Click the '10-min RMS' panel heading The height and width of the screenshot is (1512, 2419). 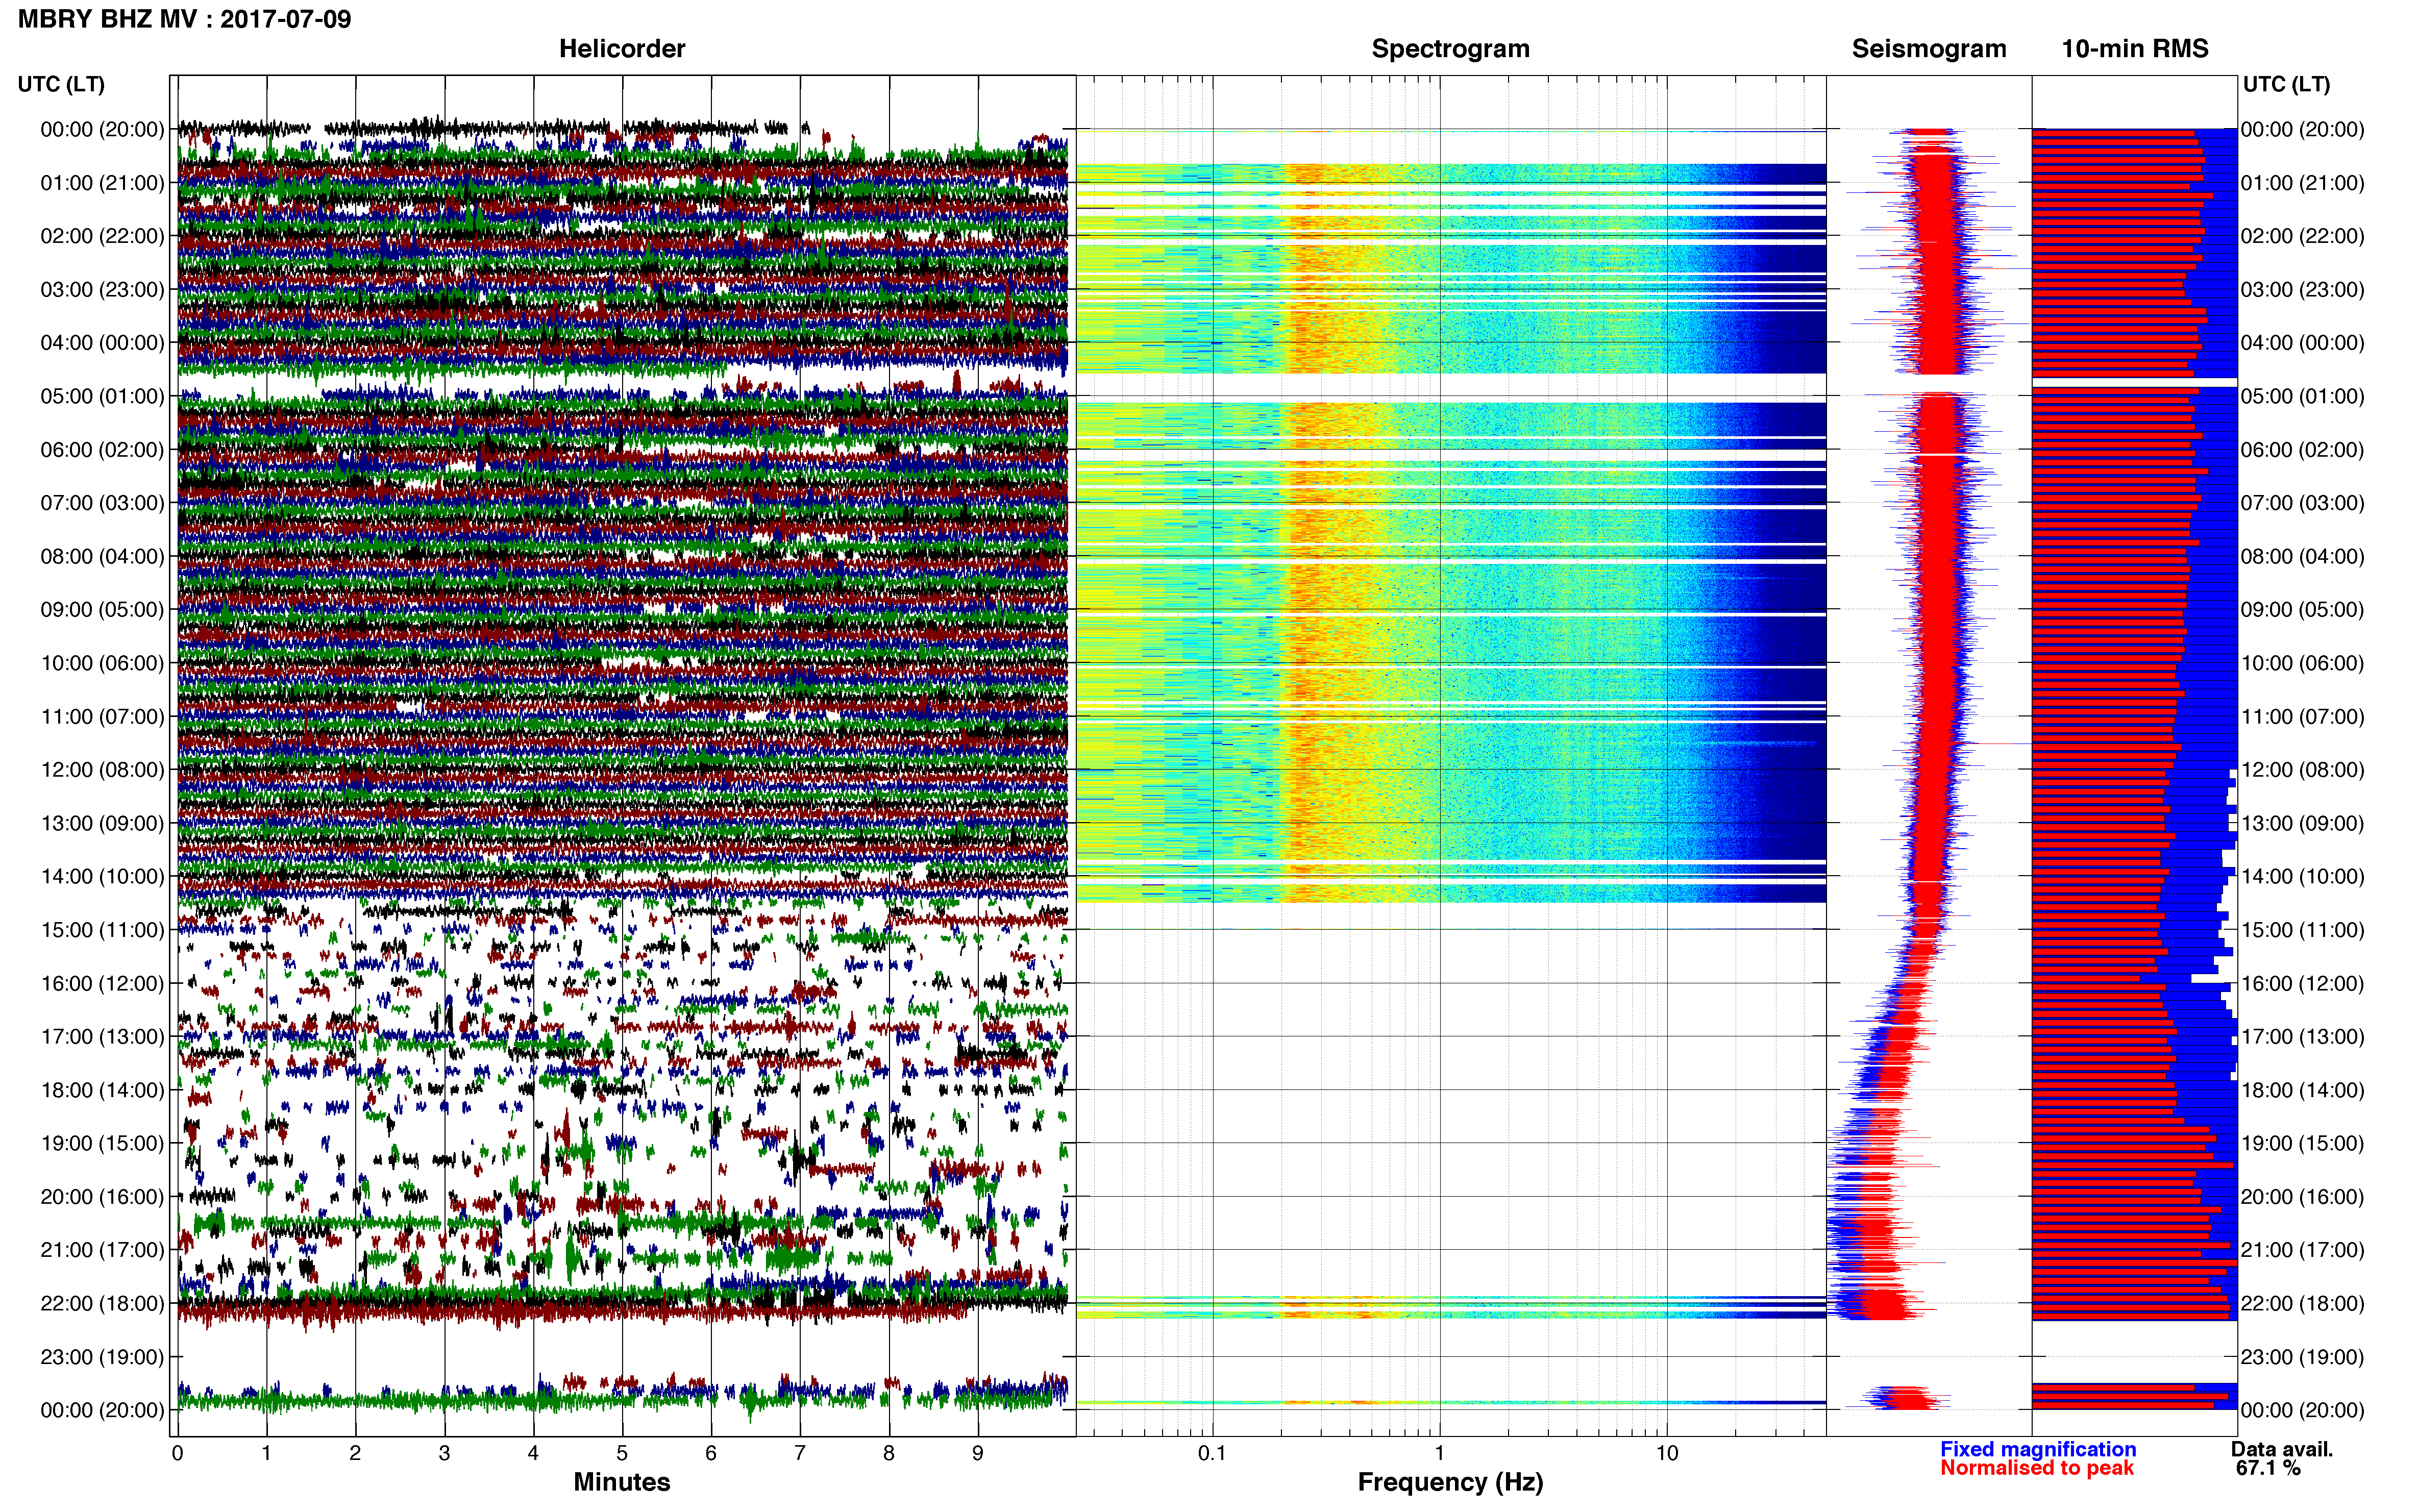(x=2135, y=49)
